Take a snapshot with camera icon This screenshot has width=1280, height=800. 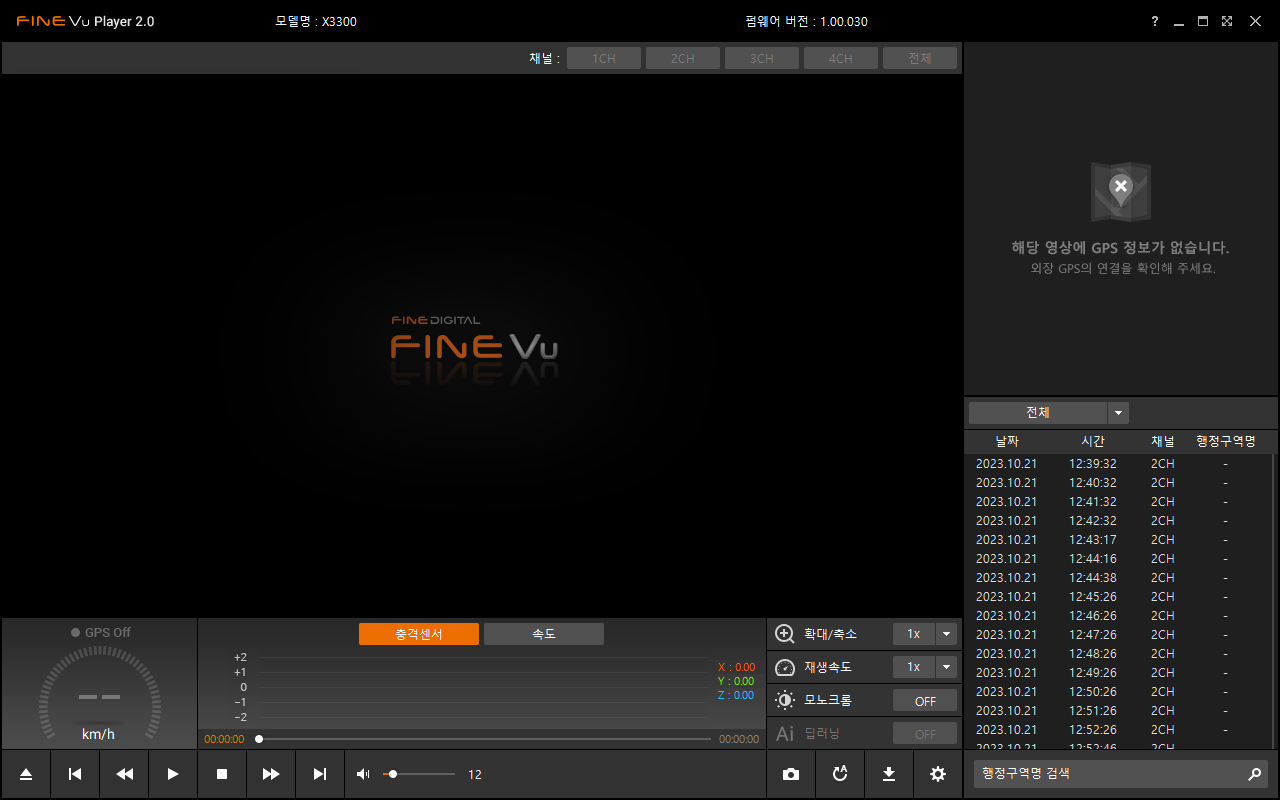tap(791, 774)
